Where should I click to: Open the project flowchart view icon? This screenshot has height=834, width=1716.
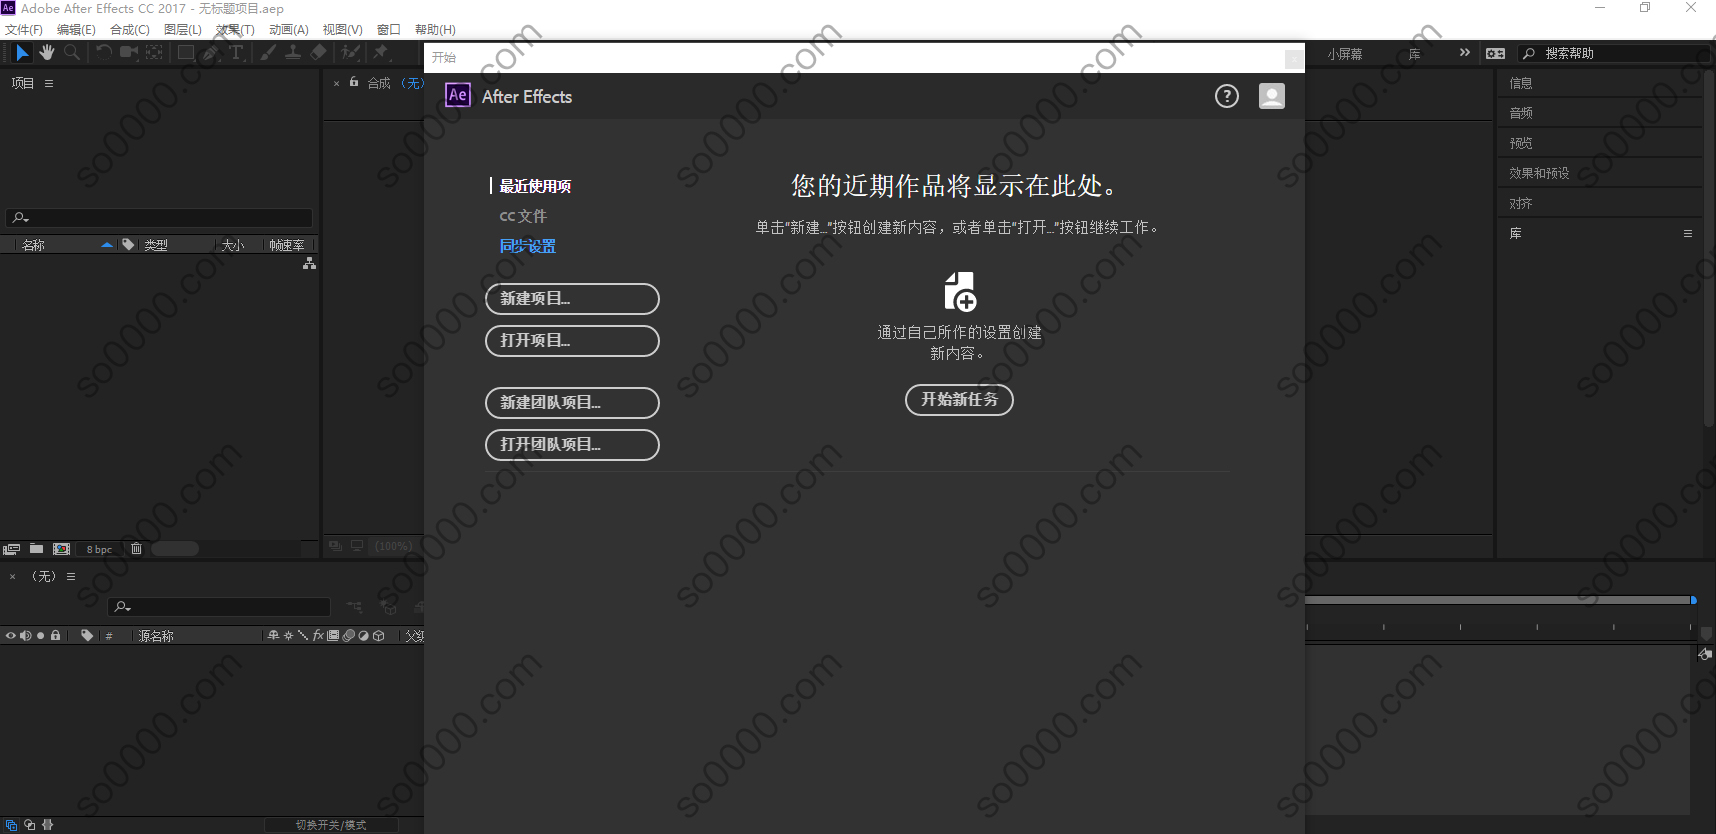click(x=309, y=263)
